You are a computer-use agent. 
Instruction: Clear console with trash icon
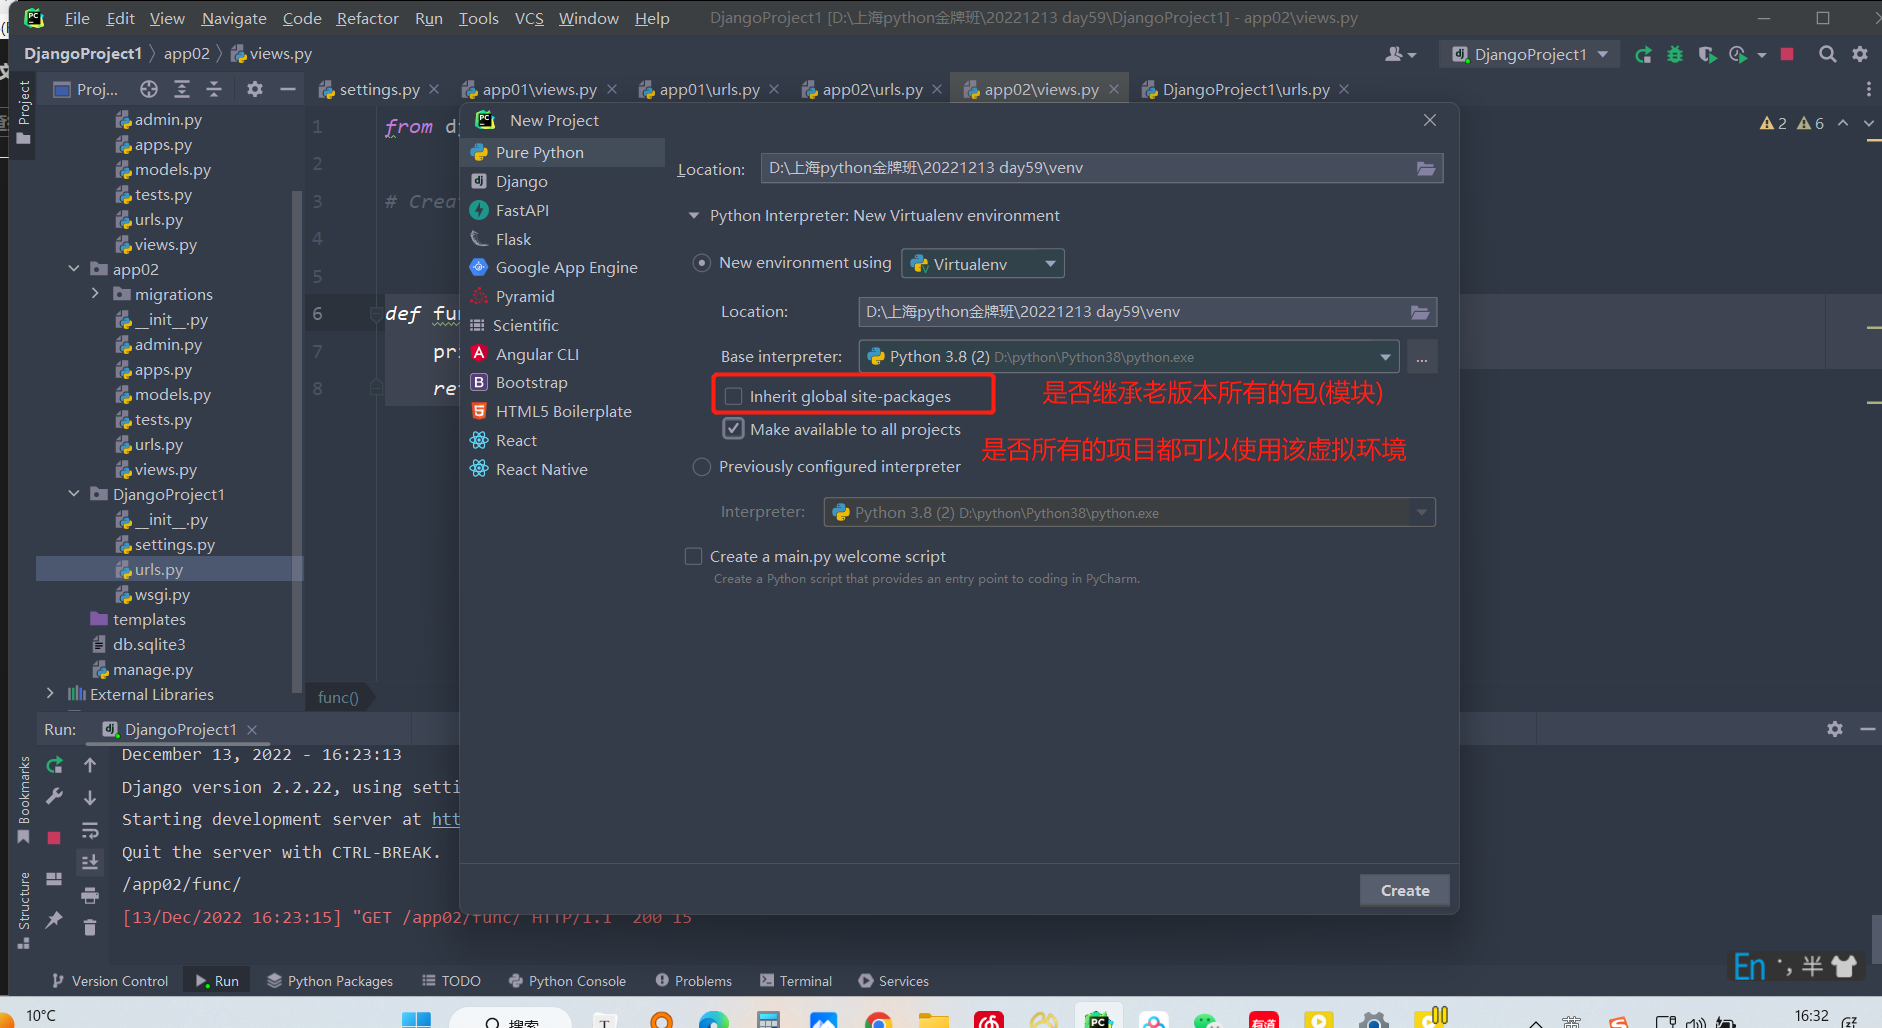click(x=90, y=927)
